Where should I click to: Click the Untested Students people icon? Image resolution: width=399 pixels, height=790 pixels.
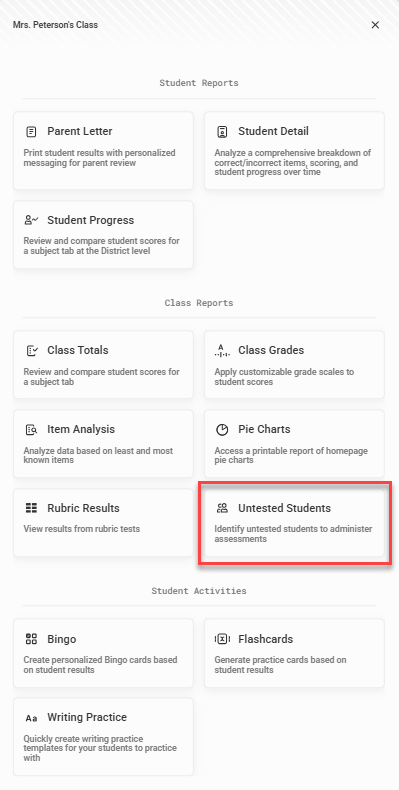coord(222,508)
